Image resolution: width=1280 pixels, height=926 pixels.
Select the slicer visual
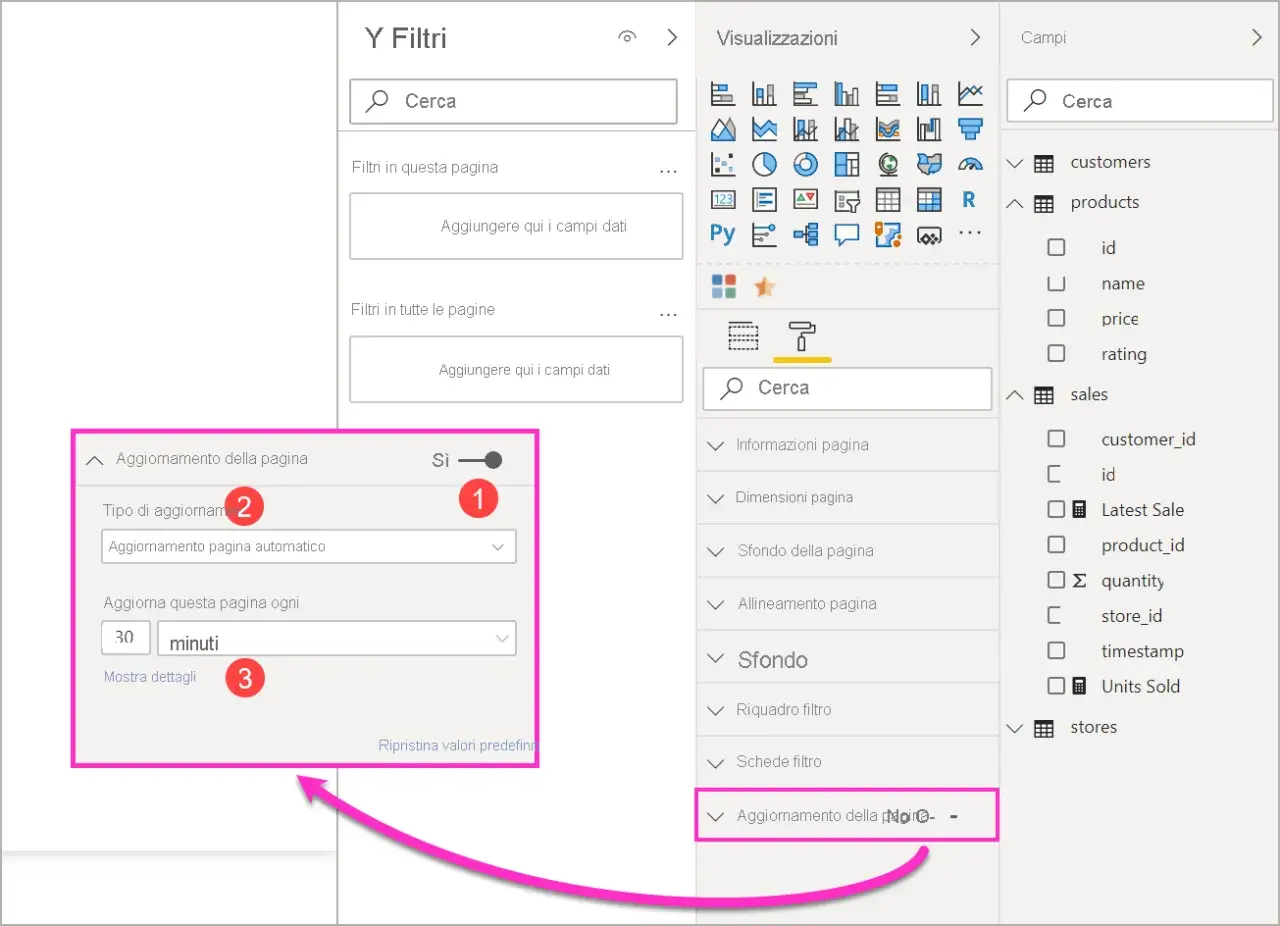click(846, 199)
